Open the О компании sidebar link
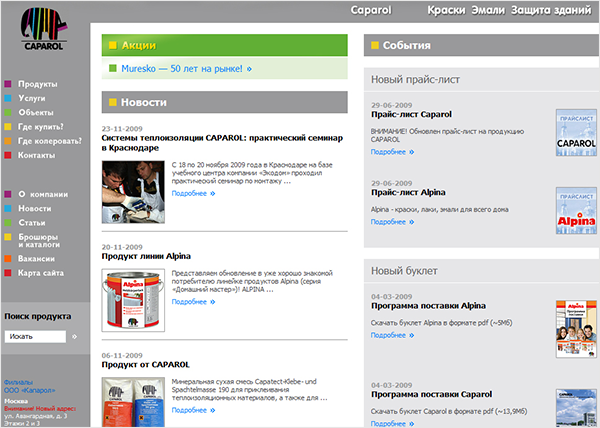The width and height of the screenshot is (600, 428). click(x=43, y=194)
